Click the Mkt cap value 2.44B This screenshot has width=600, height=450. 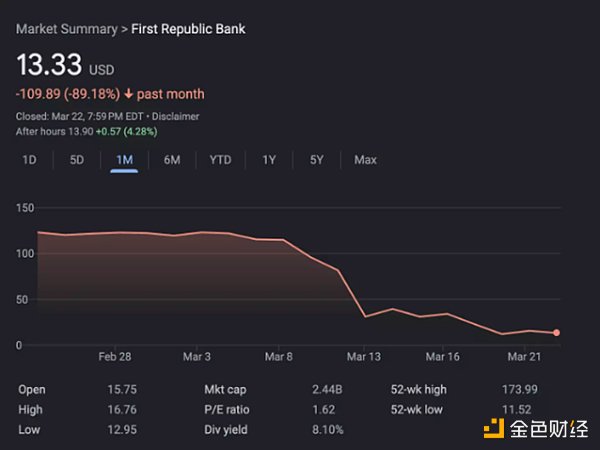pos(329,390)
